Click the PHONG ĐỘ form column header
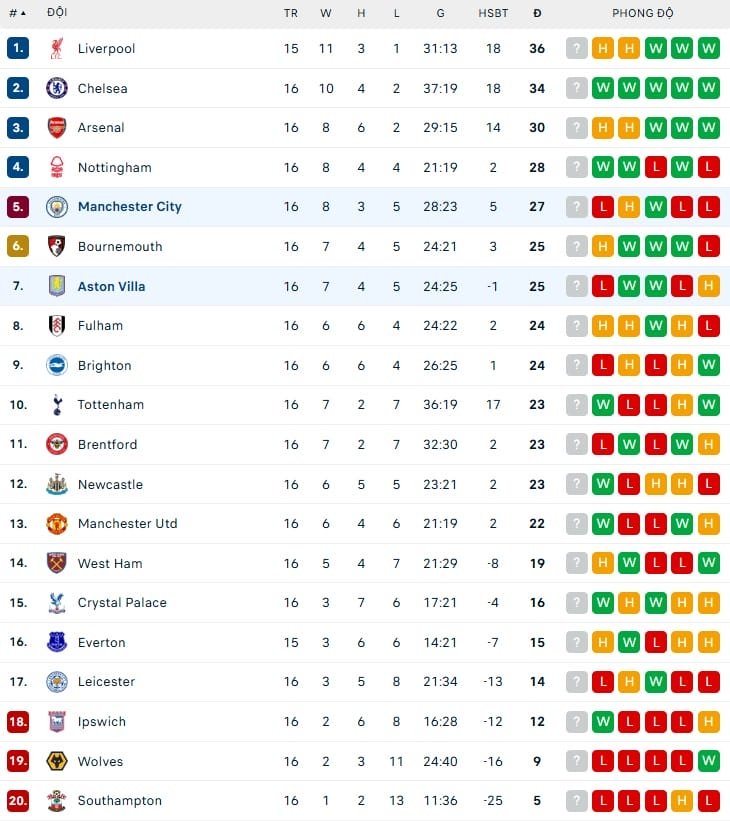The height and width of the screenshot is (821, 730). click(x=643, y=13)
